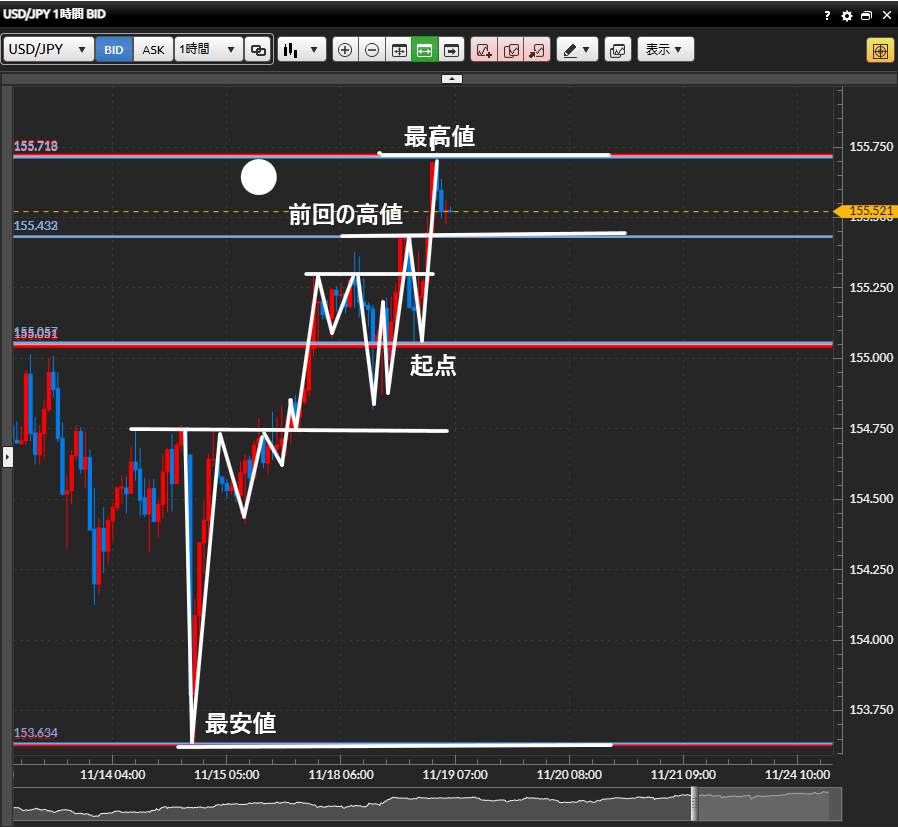Click the scroll-to-latest arrow icon
898x827 pixels.
point(451,50)
